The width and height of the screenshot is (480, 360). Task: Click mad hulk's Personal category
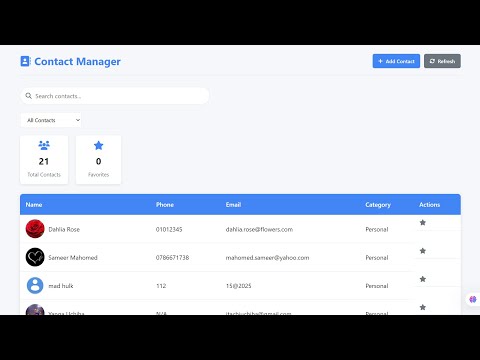coord(377,286)
